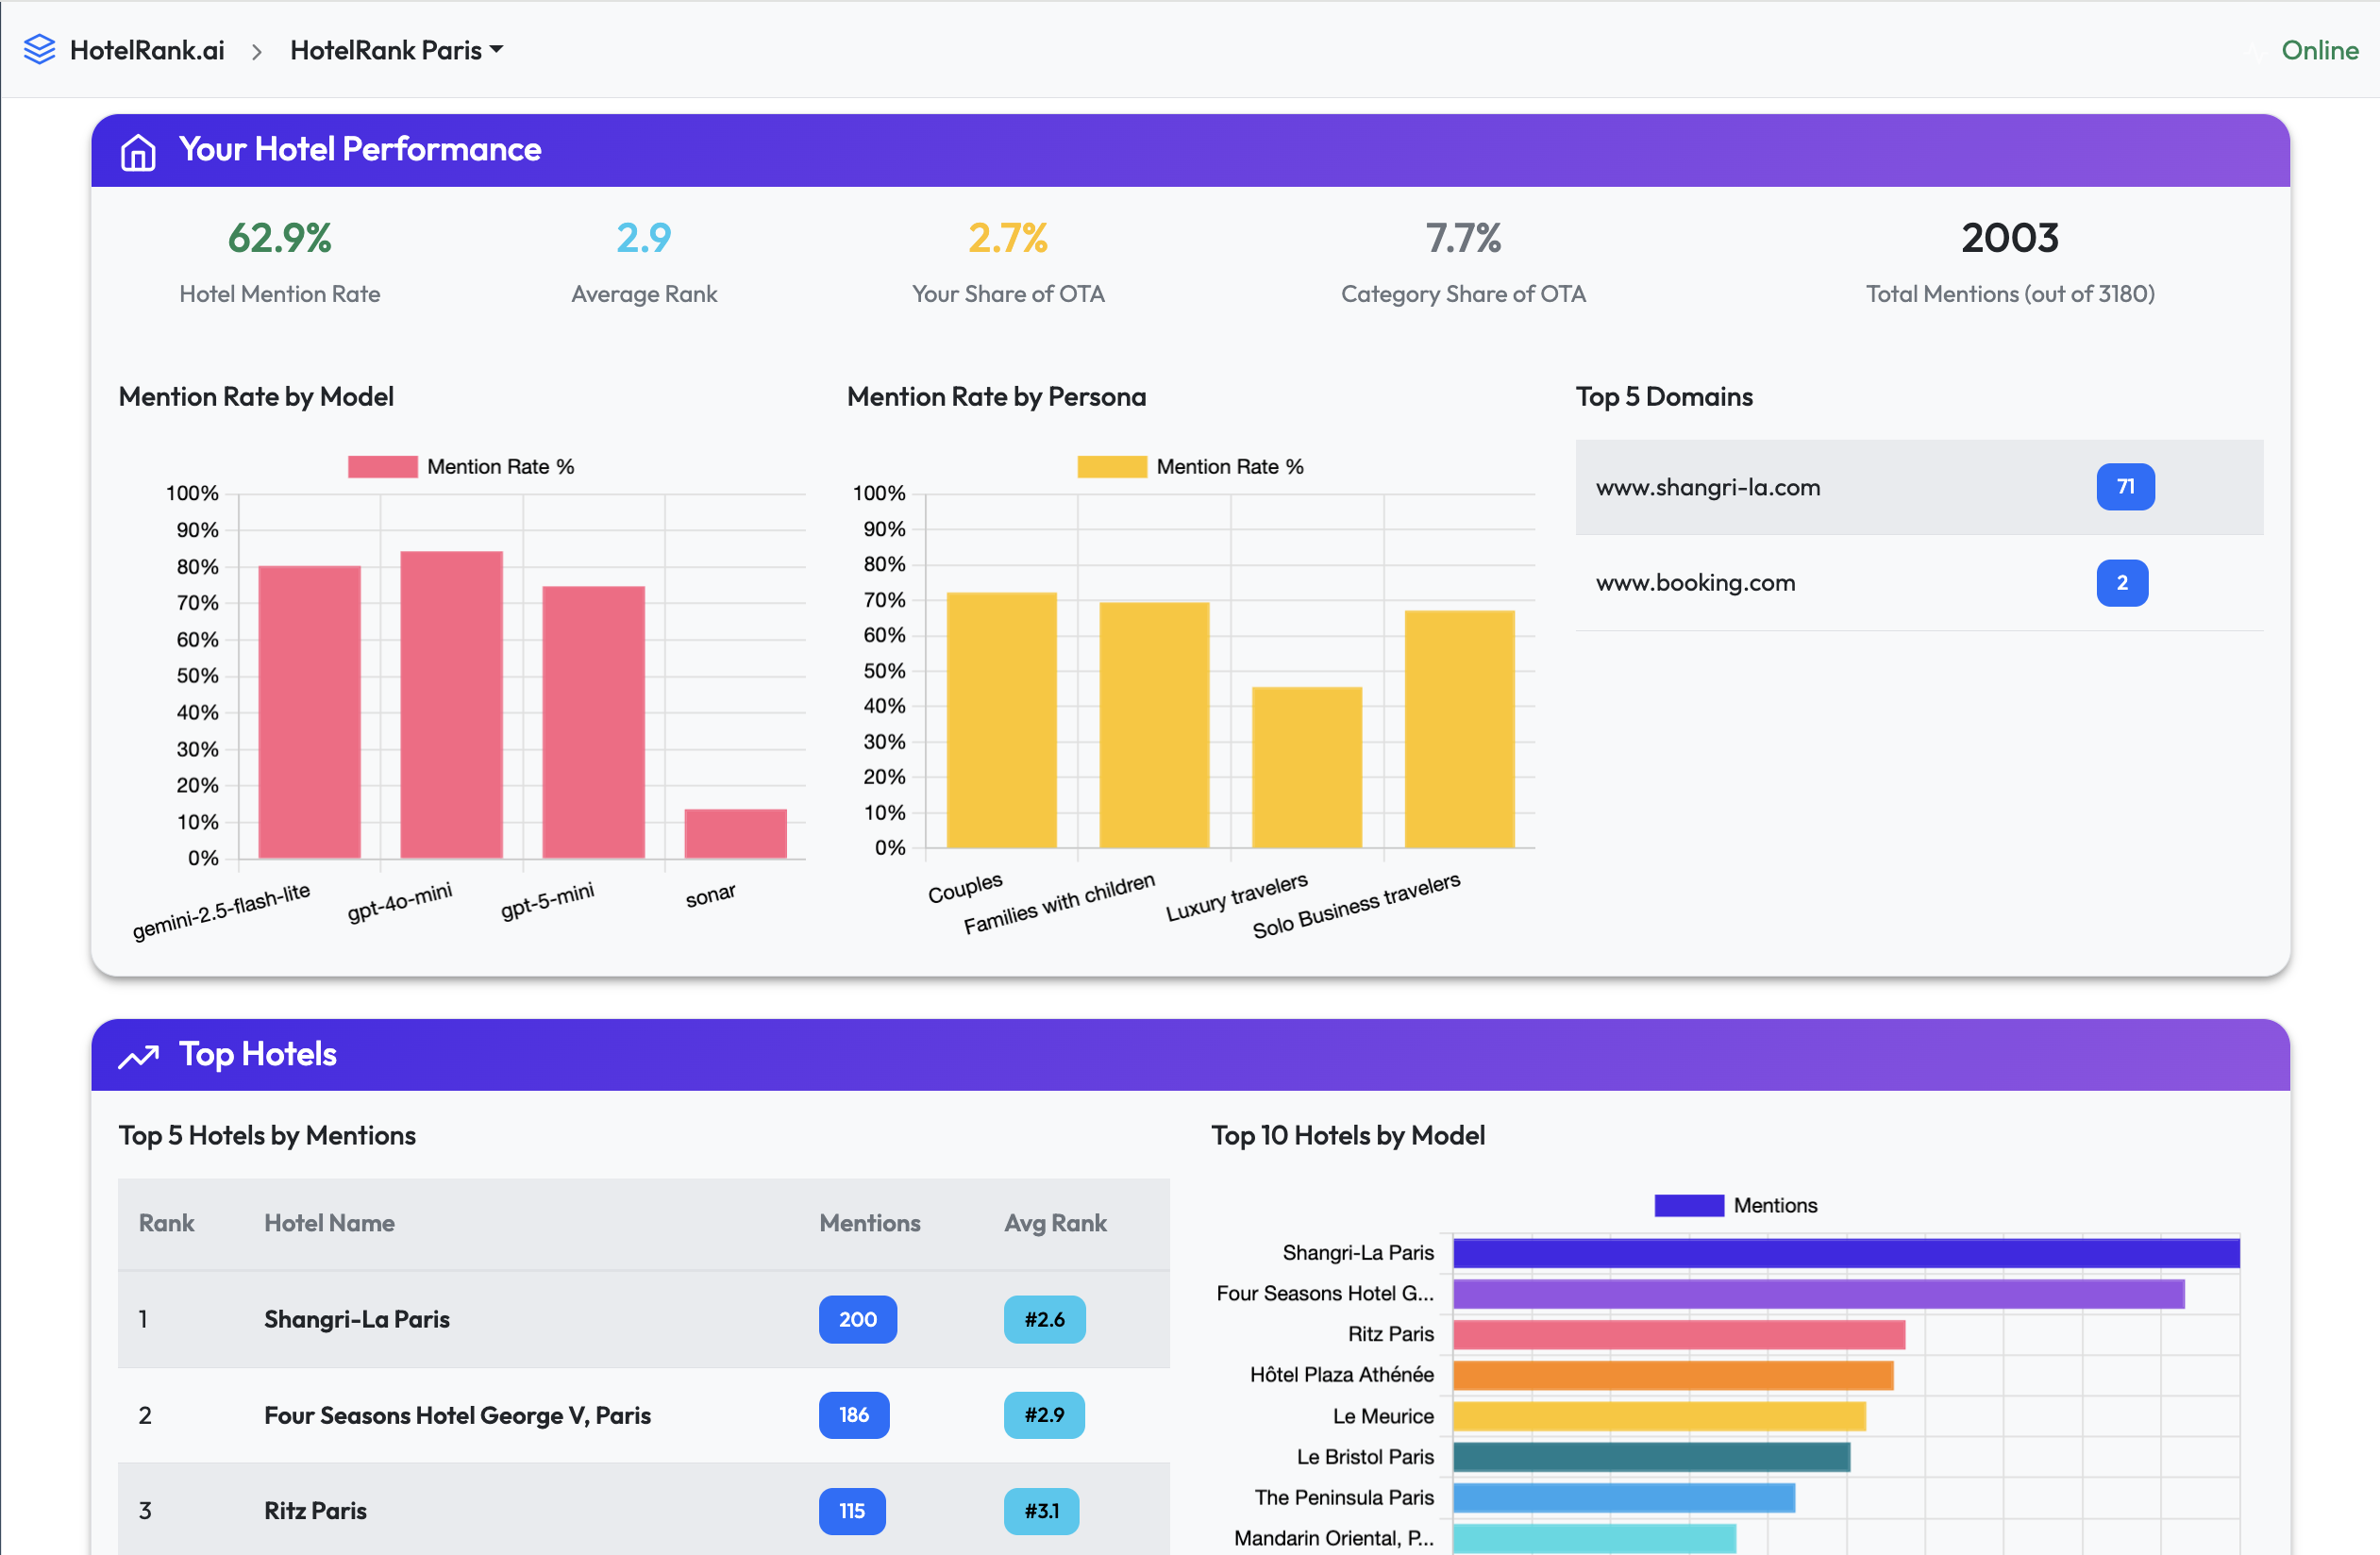Toggle the Mentions legend in Top 10 Hotels chart
Screen dimensions: 2380x1555
(x=1737, y=1205)
